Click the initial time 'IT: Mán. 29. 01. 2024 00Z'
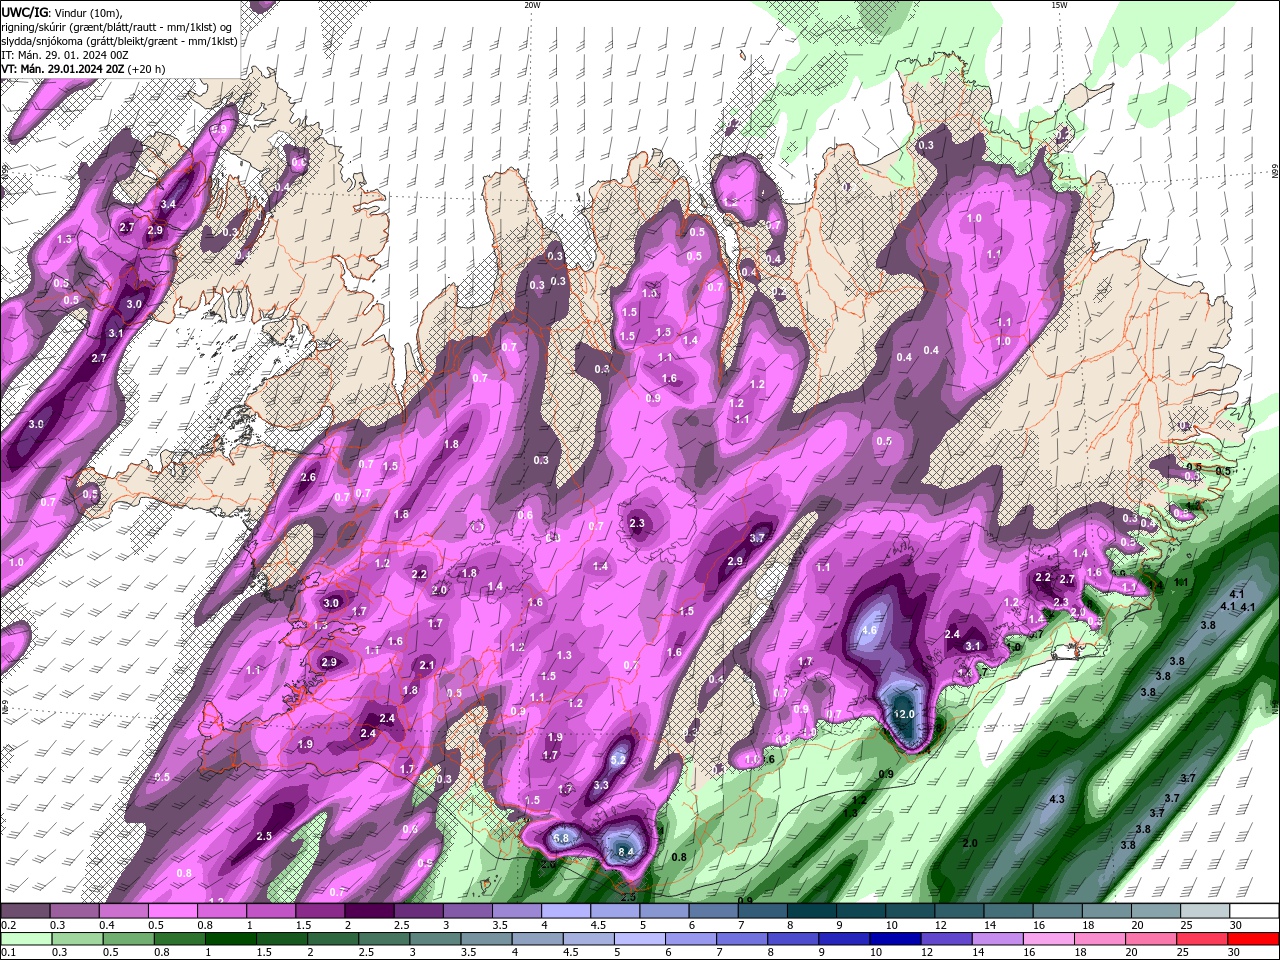The height and width of the screenshot is (960, 1280). [x=66, y=55]
